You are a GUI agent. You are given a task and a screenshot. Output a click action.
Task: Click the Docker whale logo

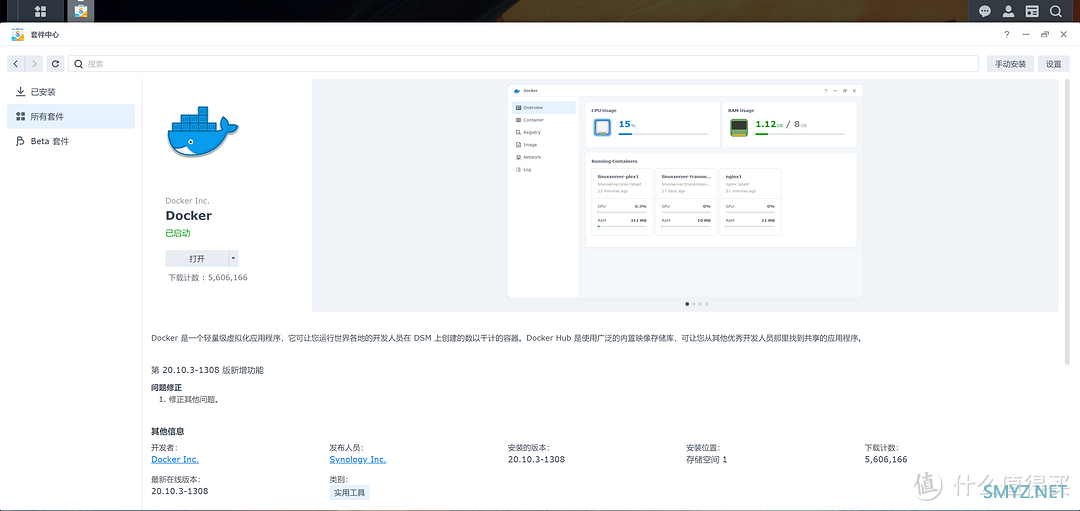(x=202, y=131)
